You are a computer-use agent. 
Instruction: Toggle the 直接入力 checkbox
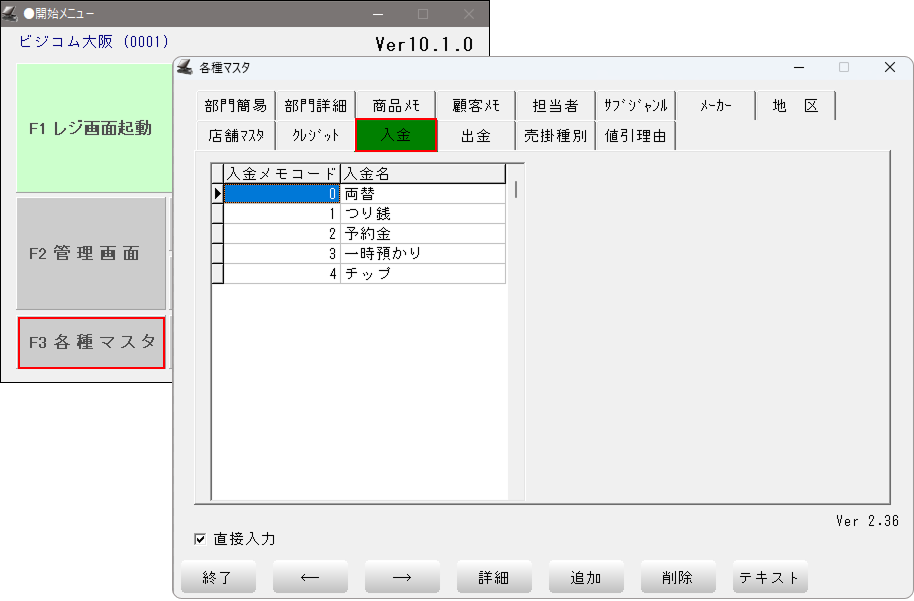(x=200, y=539)
